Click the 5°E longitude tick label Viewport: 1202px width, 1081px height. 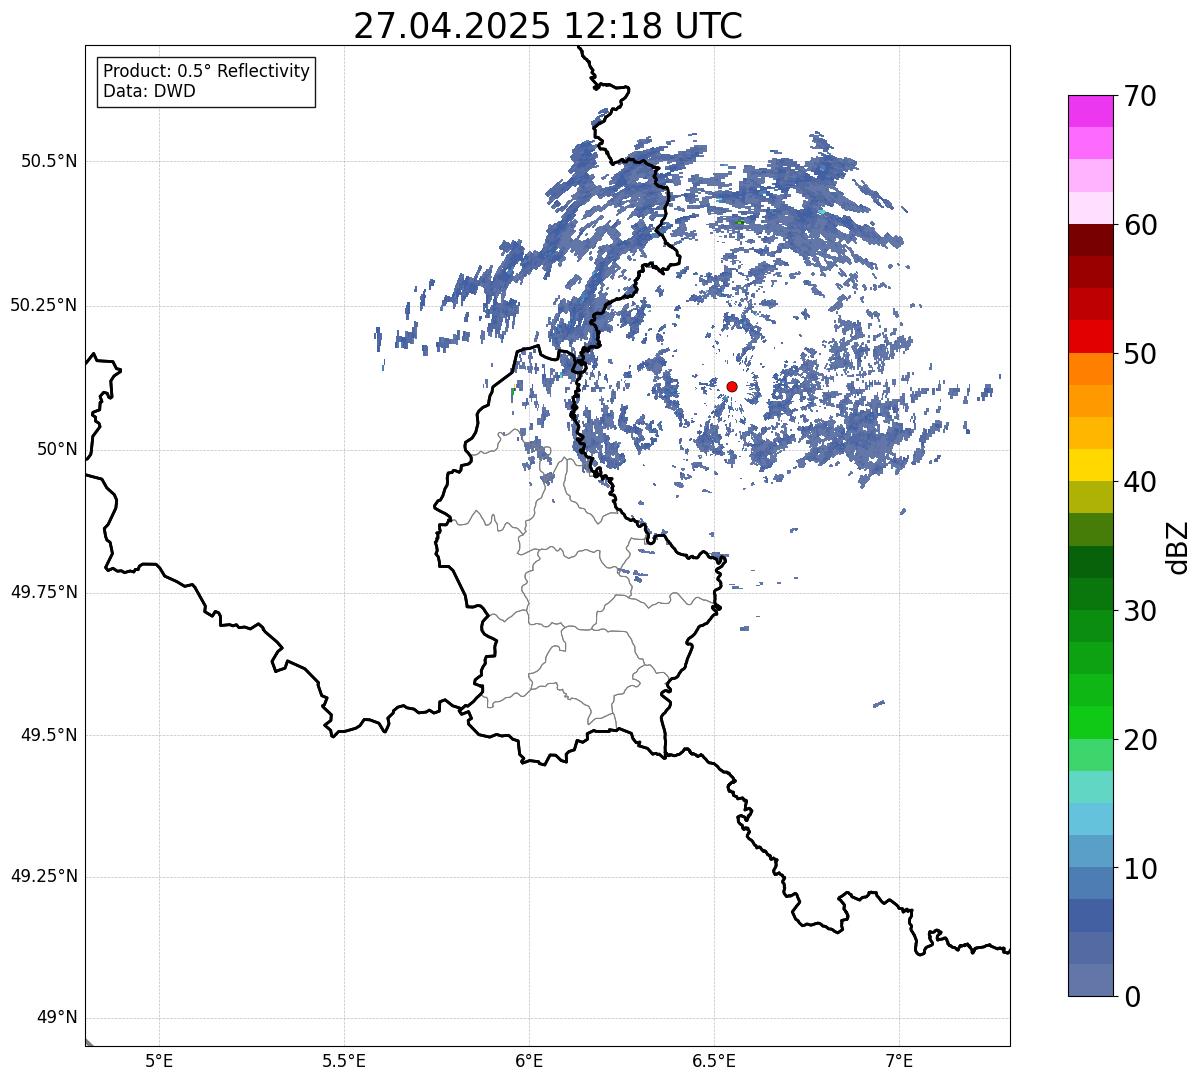pos(159,1060)
